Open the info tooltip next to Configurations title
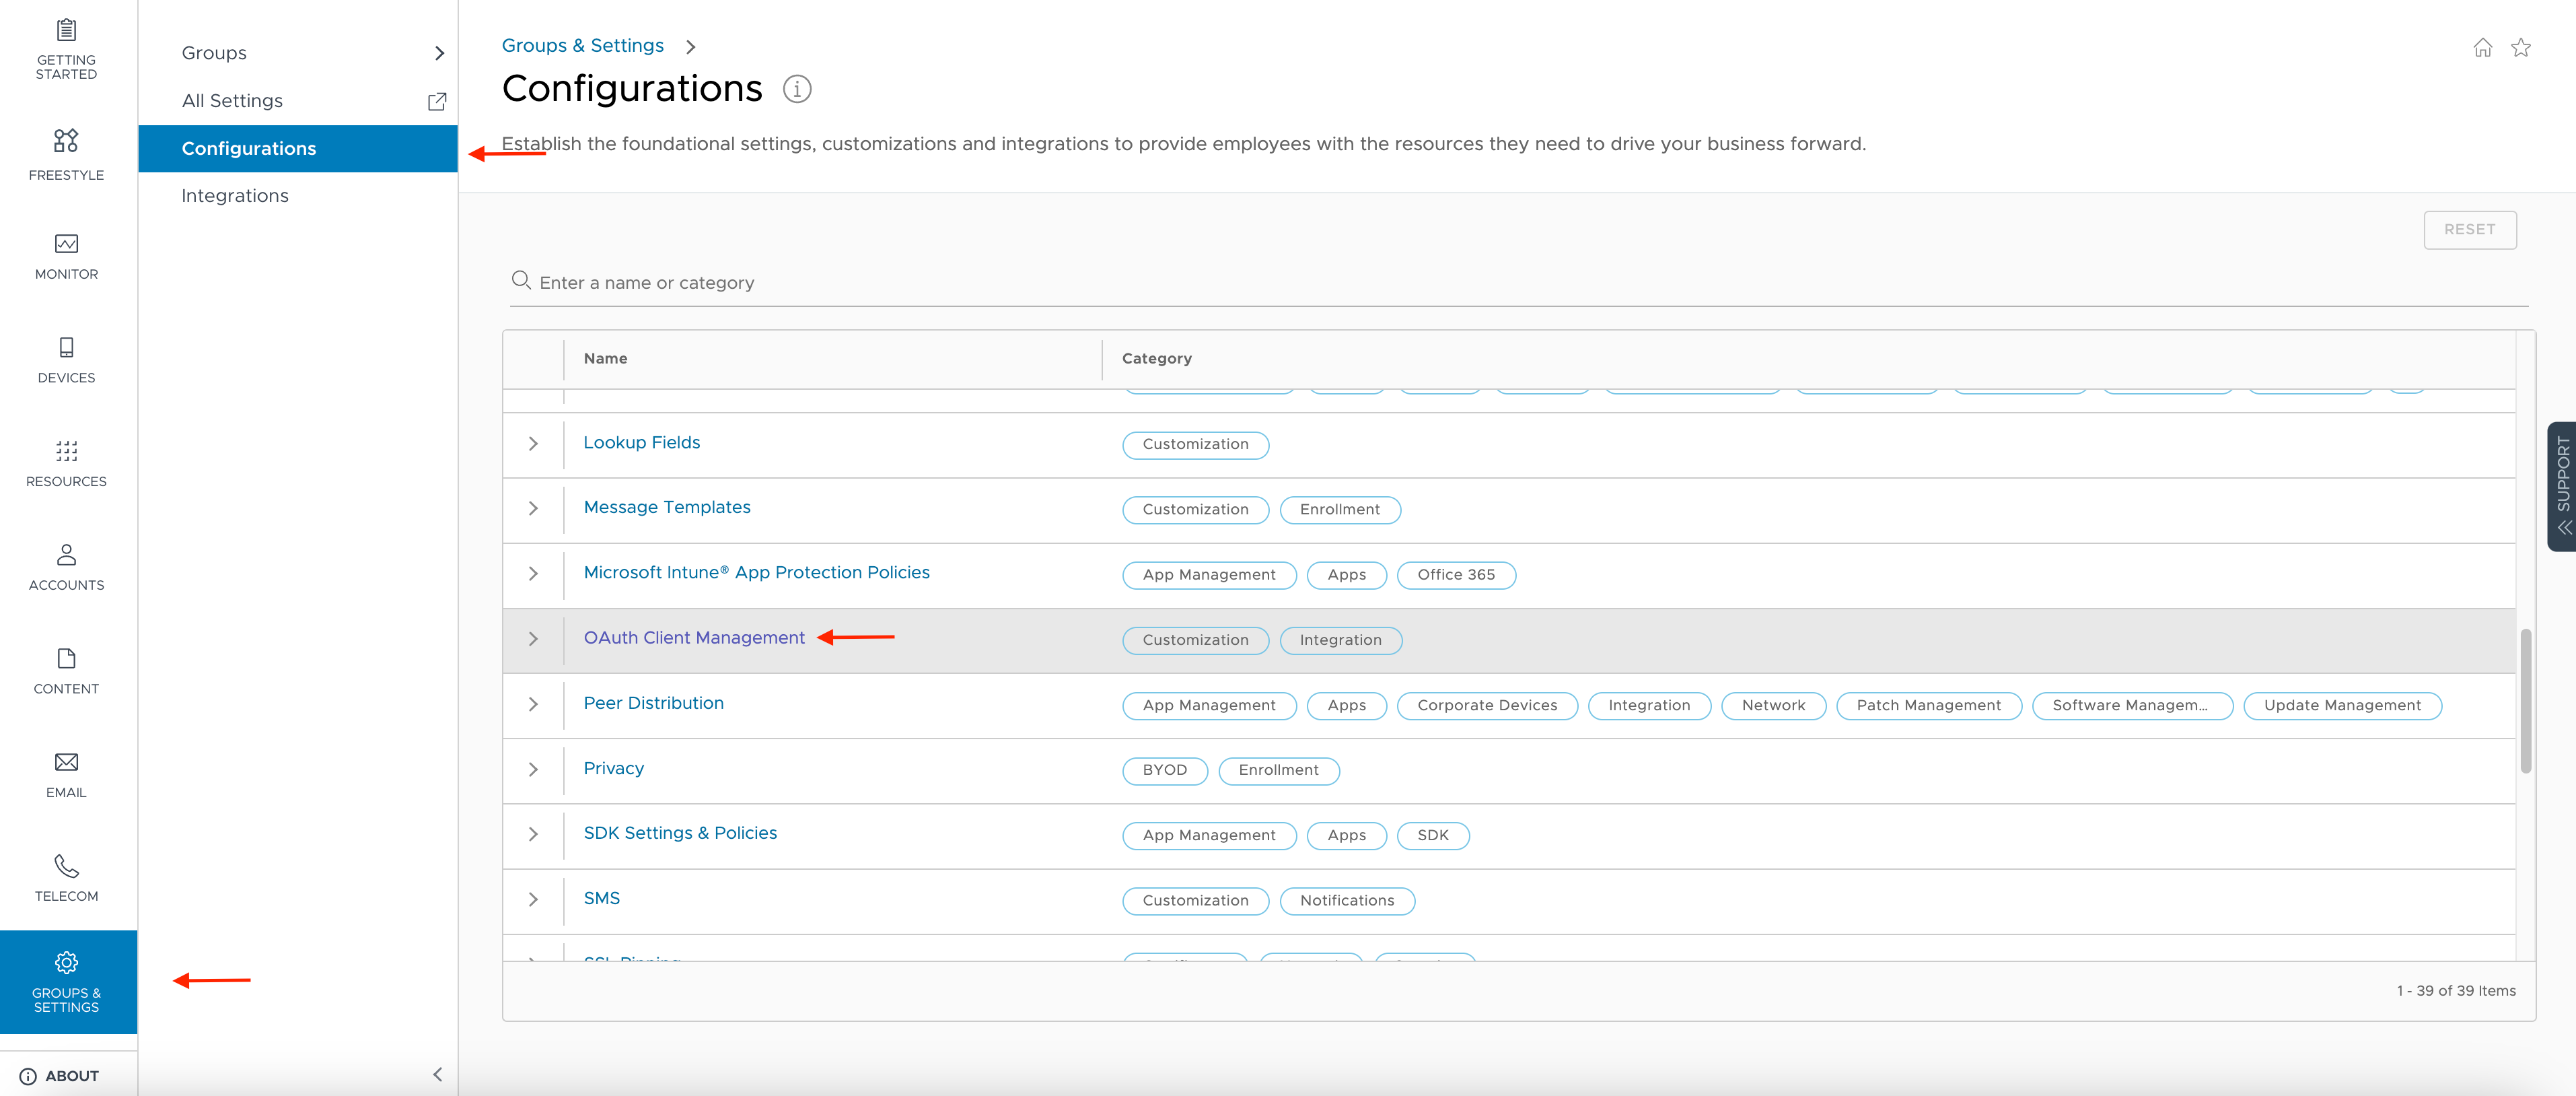2576x1096 pixels. [x=797, y=89]
